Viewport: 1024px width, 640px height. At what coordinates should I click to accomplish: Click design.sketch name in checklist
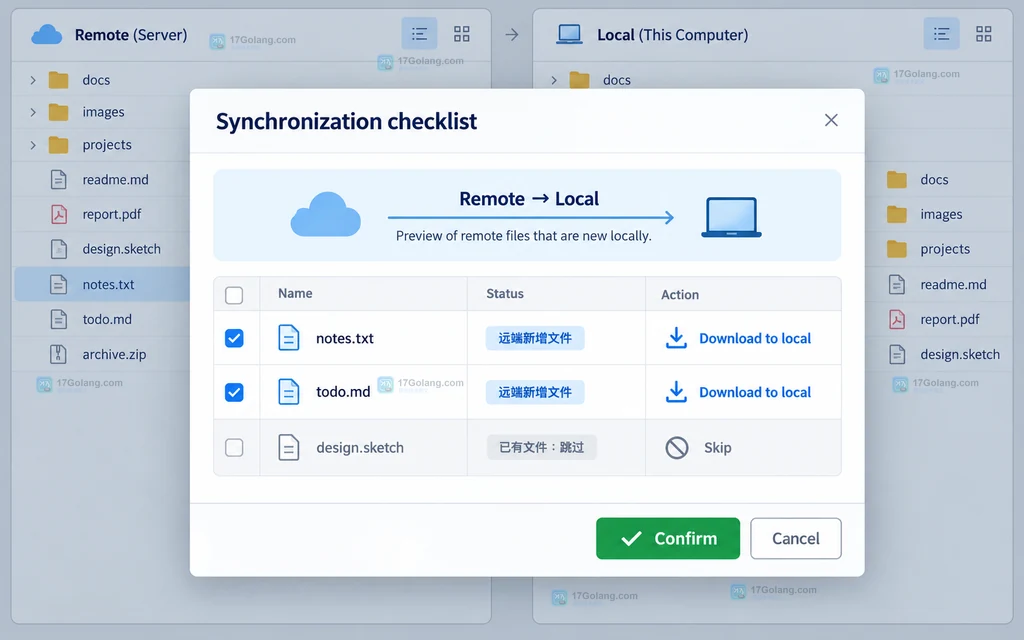[360, 447]
